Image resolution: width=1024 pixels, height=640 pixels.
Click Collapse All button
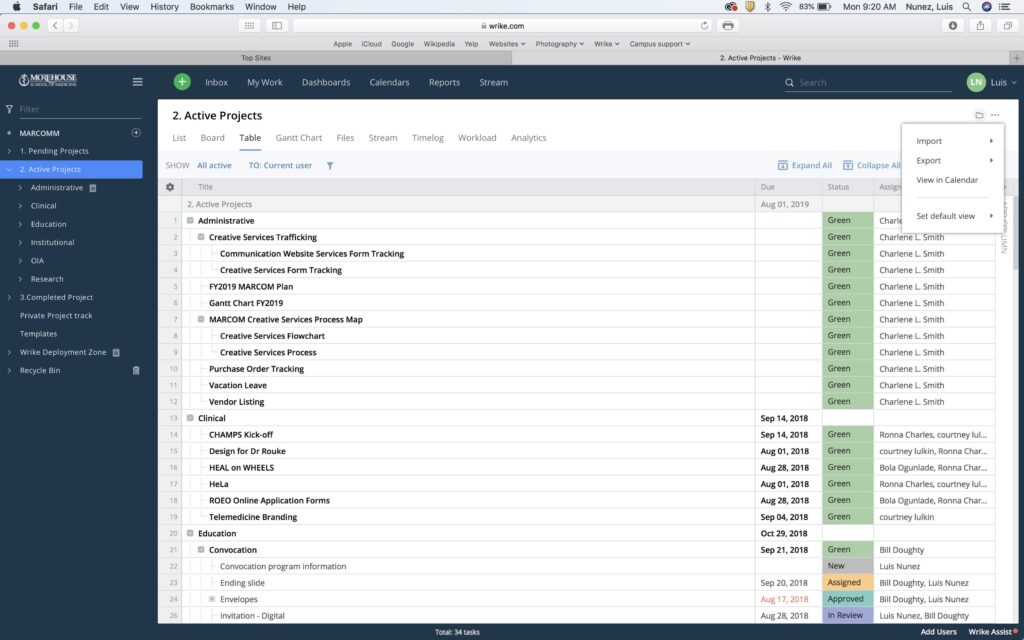pyautogui.click(x=871, y=166)
